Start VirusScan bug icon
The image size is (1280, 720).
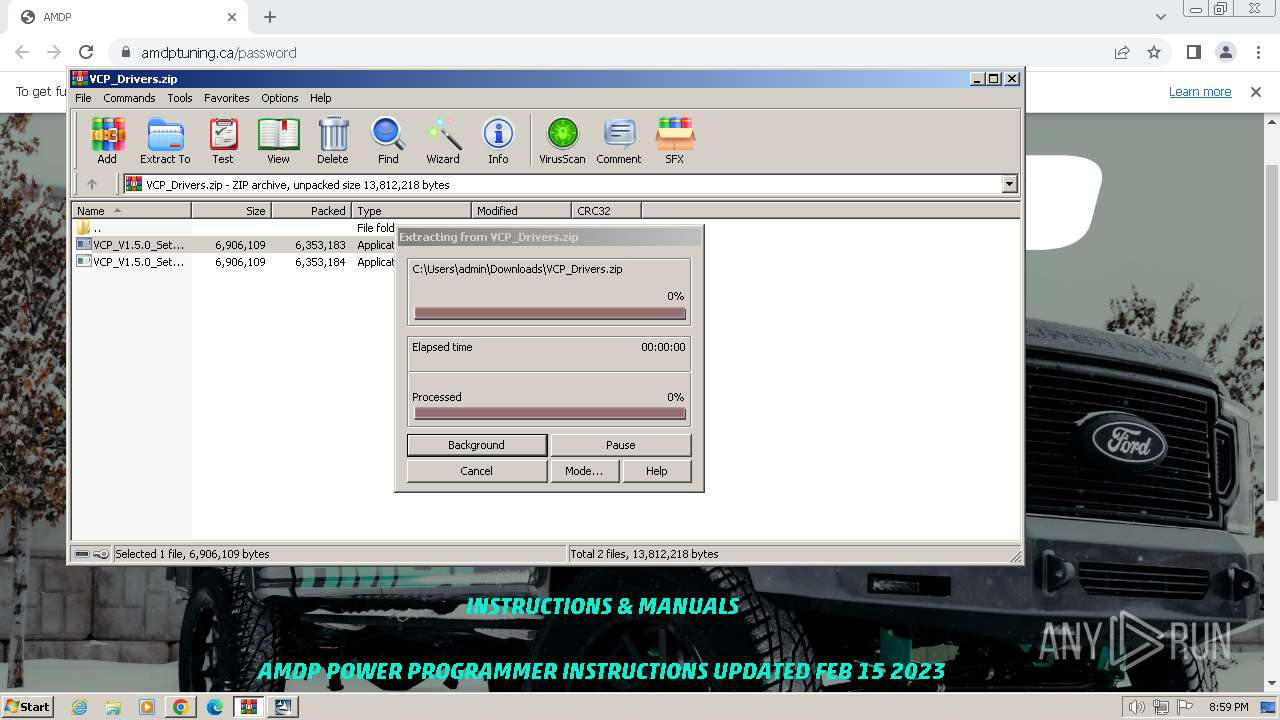click(x=562, y=141)
